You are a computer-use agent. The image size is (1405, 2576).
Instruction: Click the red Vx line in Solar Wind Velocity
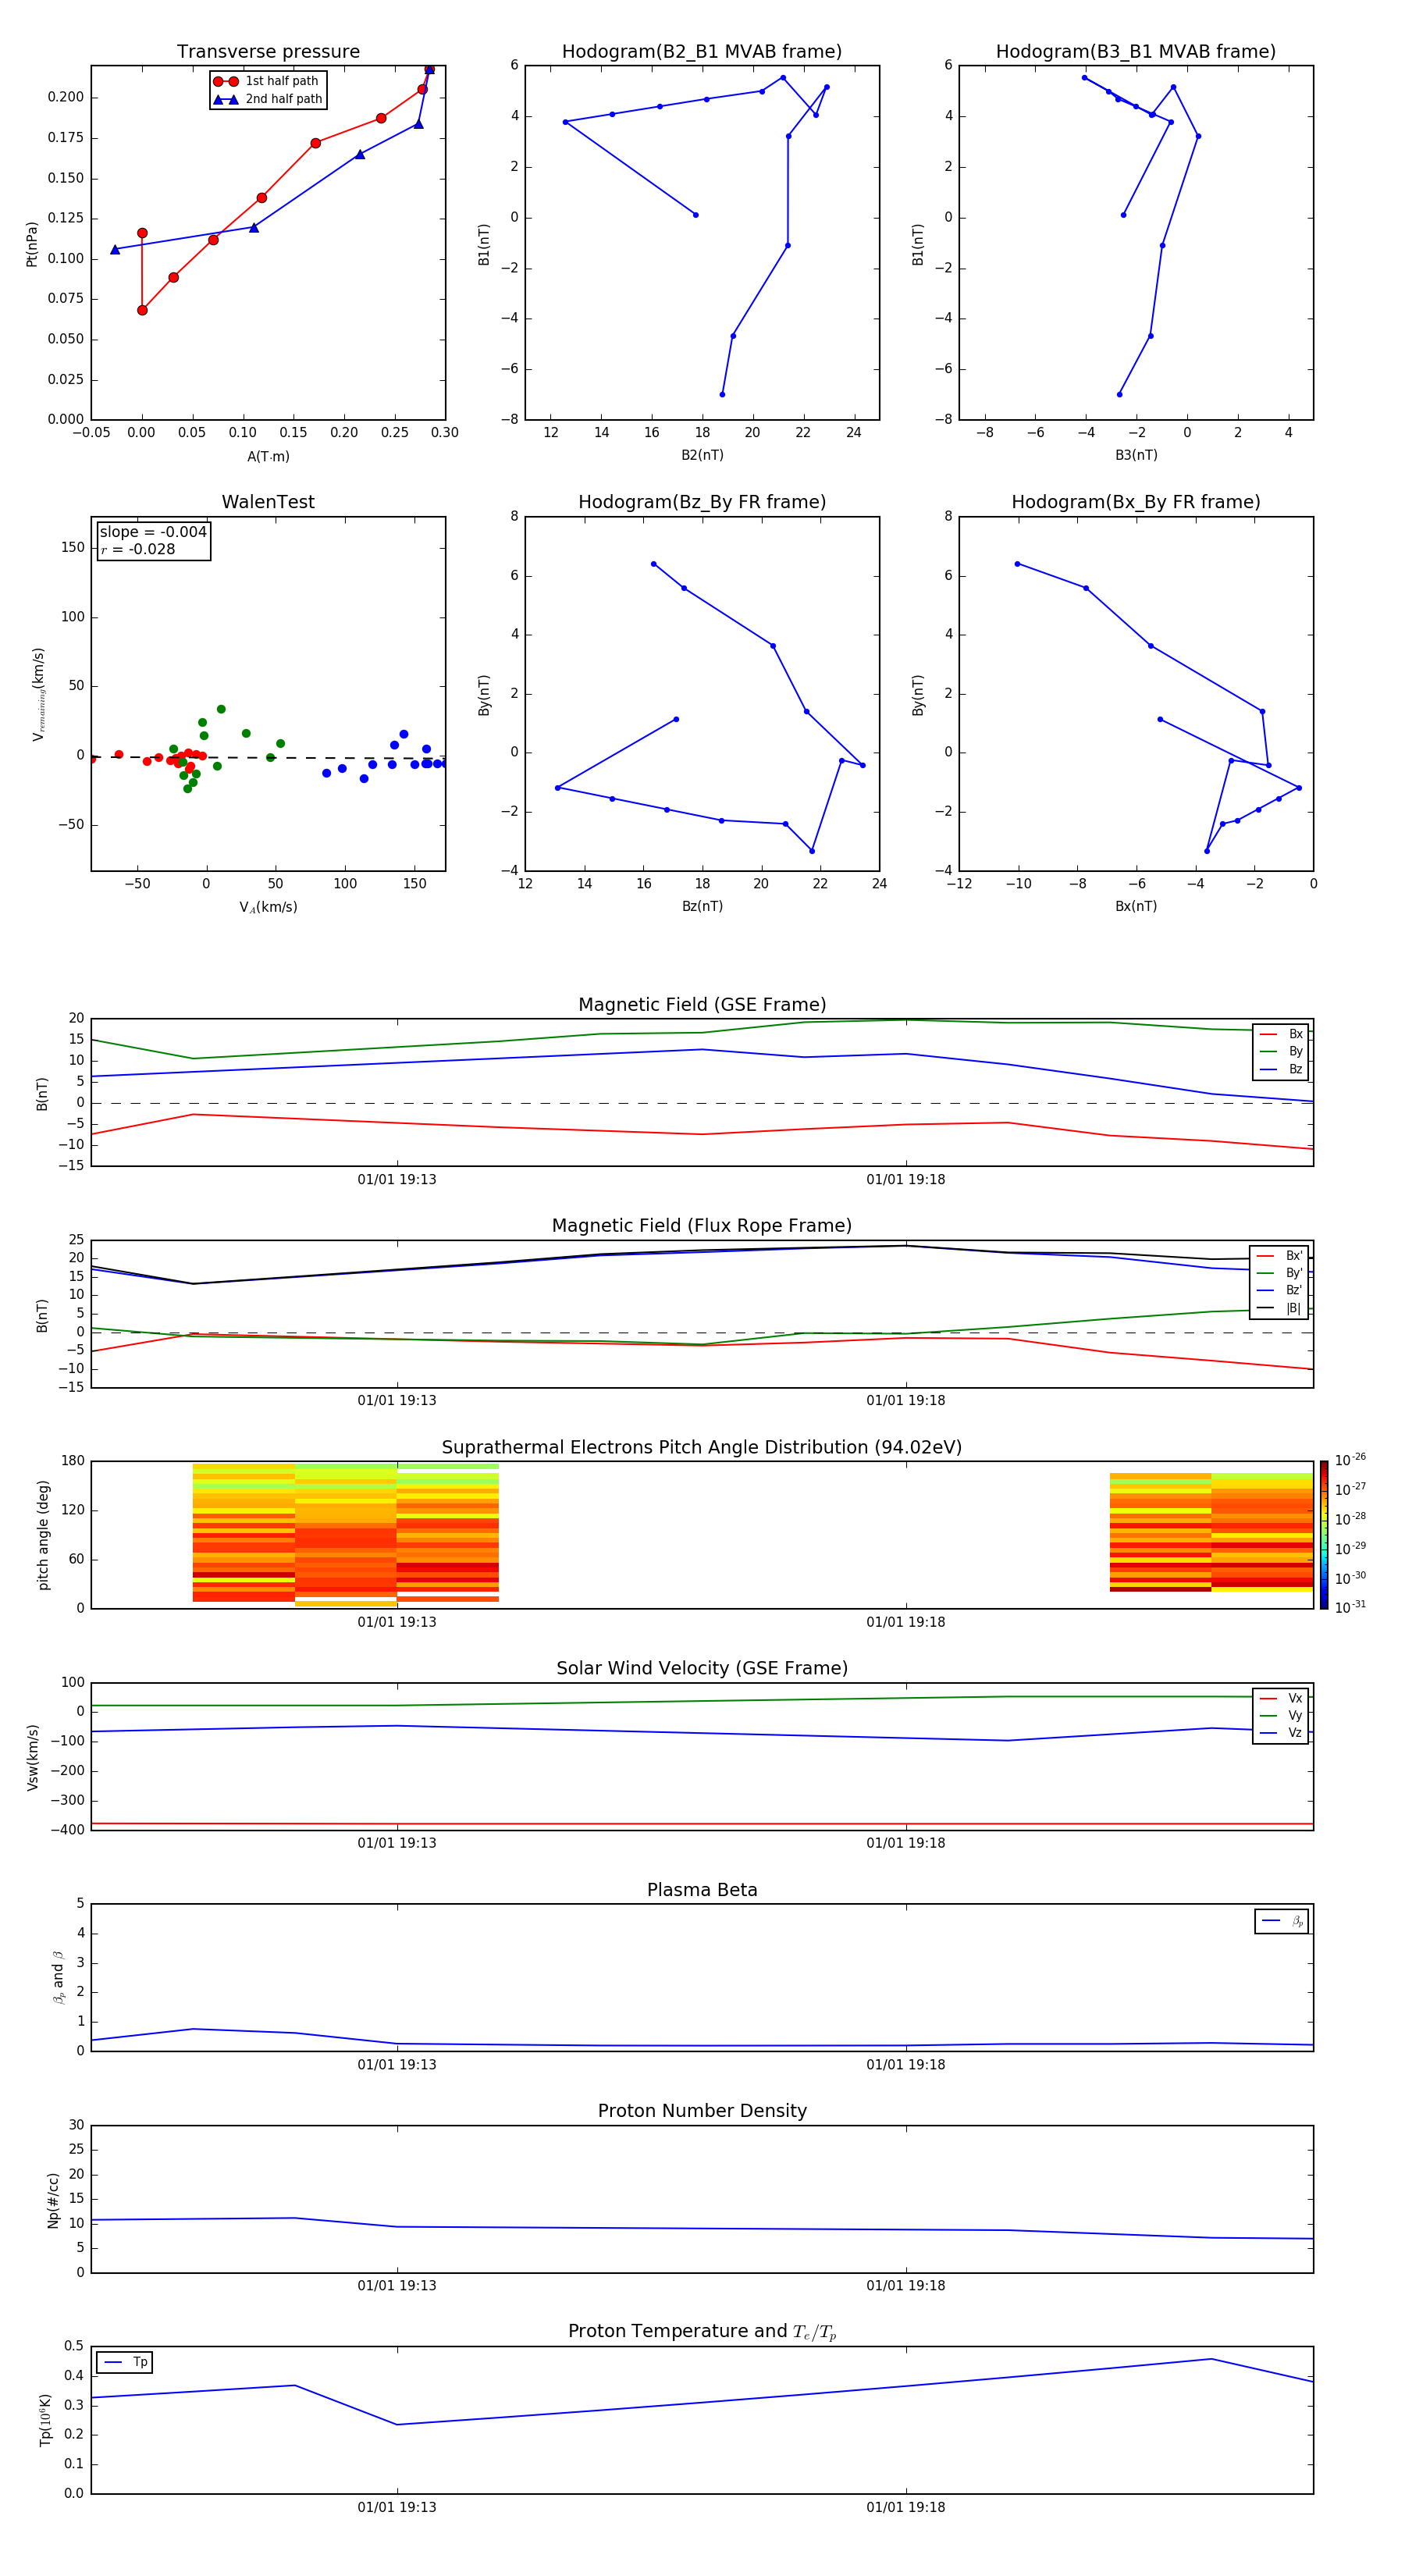coord(702,1824)
